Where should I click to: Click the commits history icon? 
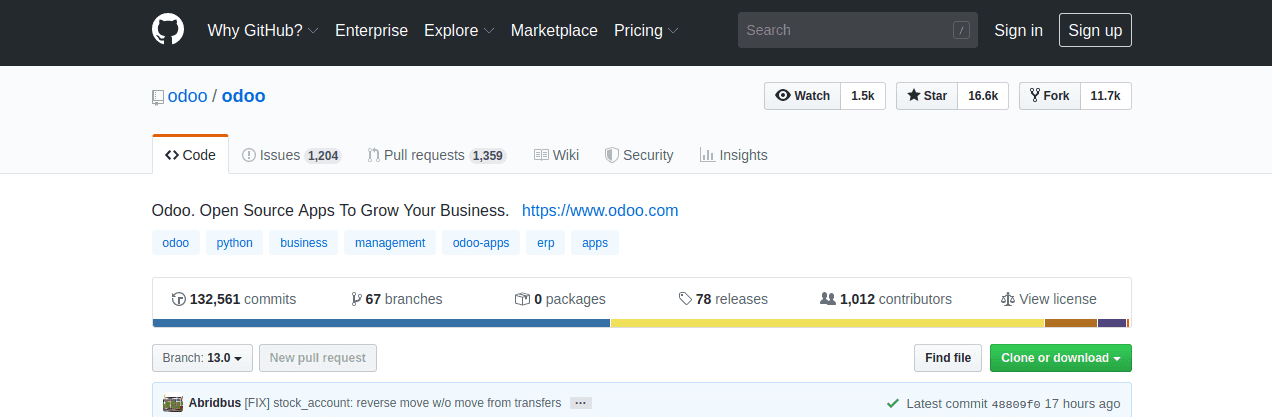[x=179, y=299]
